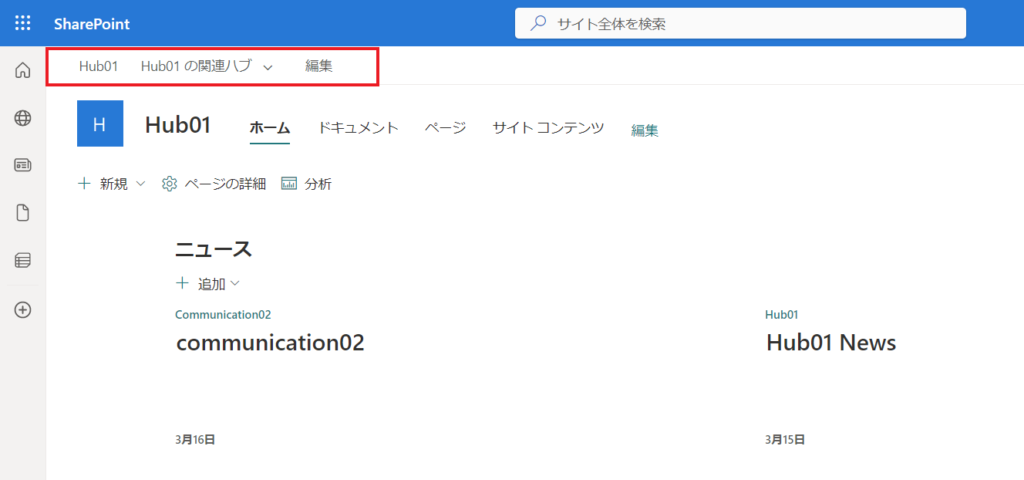Image resolution: width=1024 pixels, height=480 pixels.
Task: Open the Communication02 site link
Action: [x=223, y=314]
